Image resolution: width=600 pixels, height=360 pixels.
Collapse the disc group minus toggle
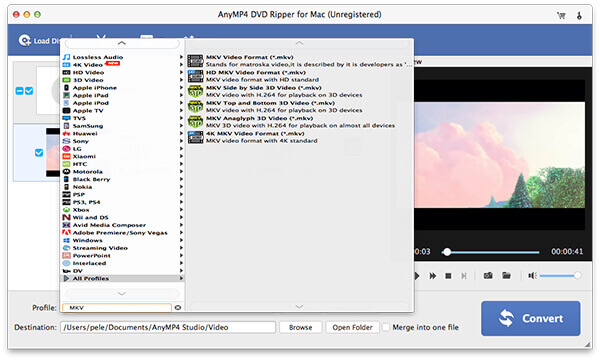click(19, 91)
